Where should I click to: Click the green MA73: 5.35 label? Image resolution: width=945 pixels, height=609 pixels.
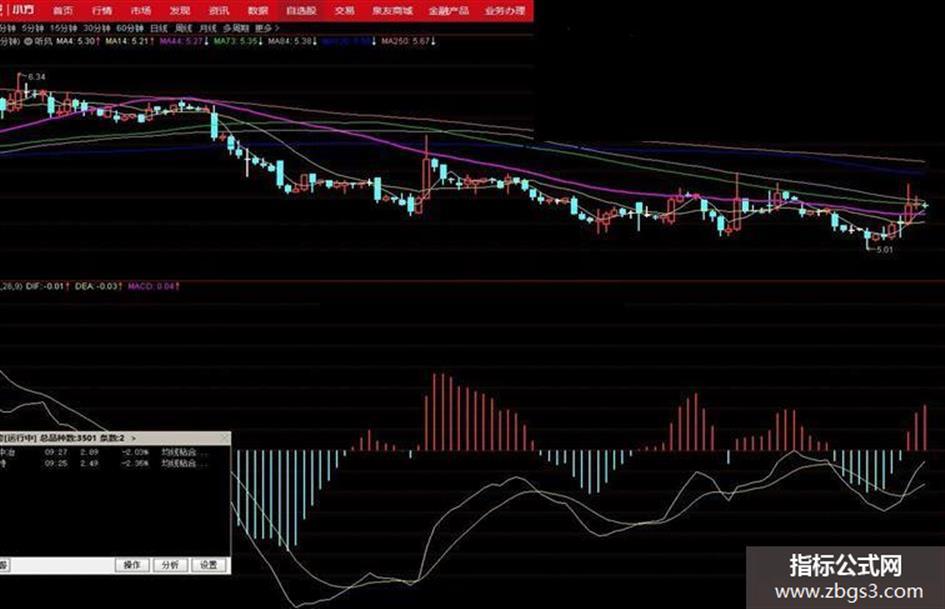click(238, 42)
